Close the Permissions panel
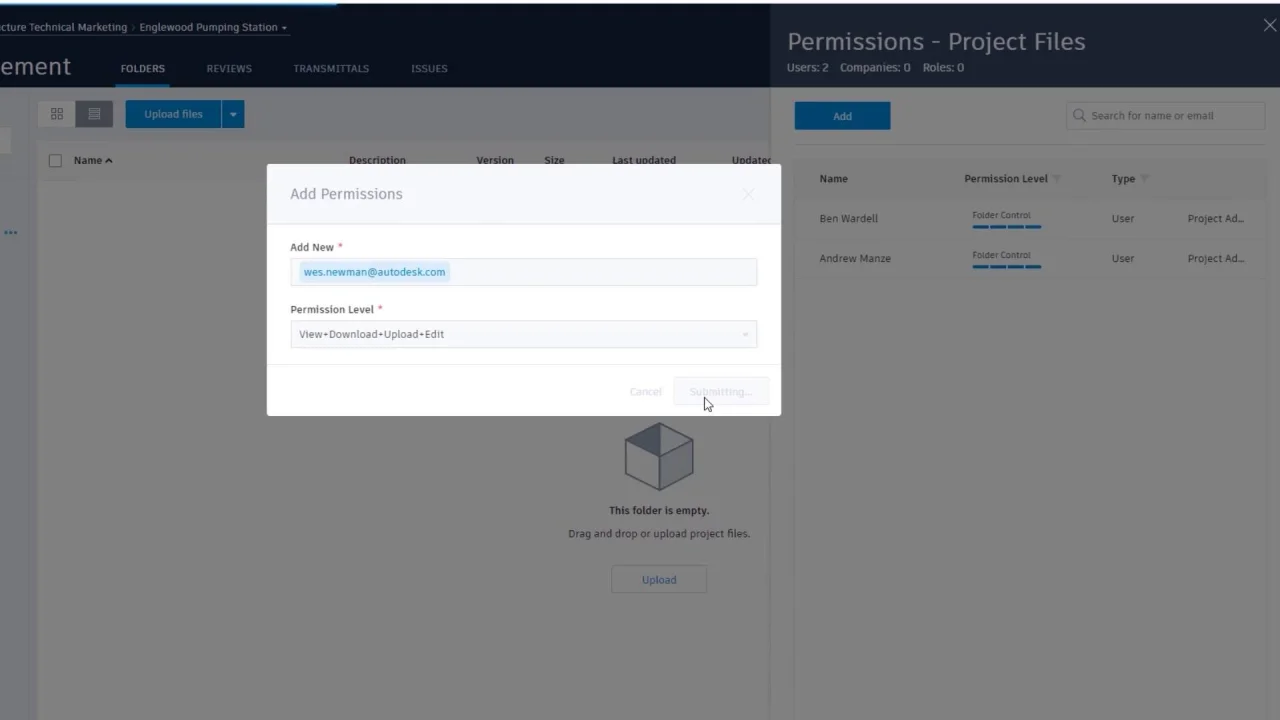 point(1270,26)
